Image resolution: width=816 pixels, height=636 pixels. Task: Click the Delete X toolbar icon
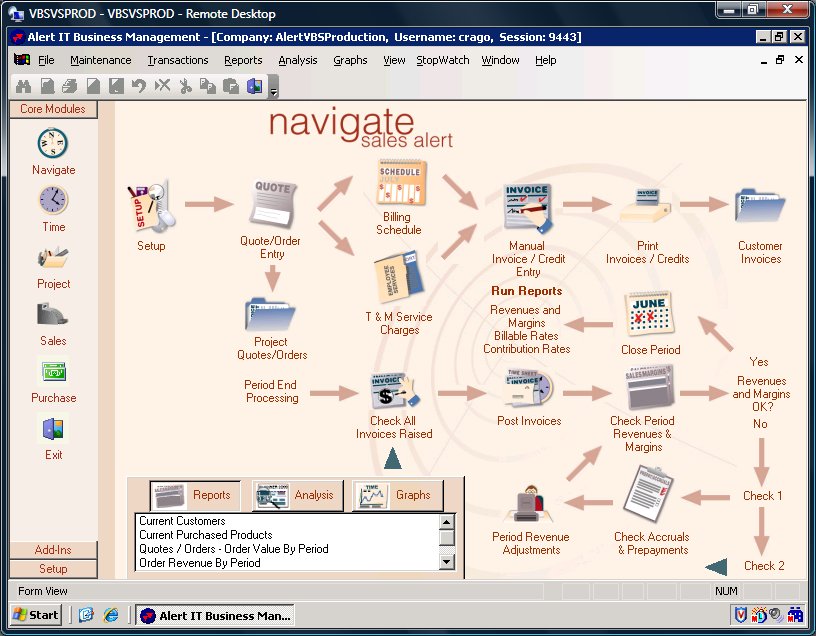coord(162,86)
